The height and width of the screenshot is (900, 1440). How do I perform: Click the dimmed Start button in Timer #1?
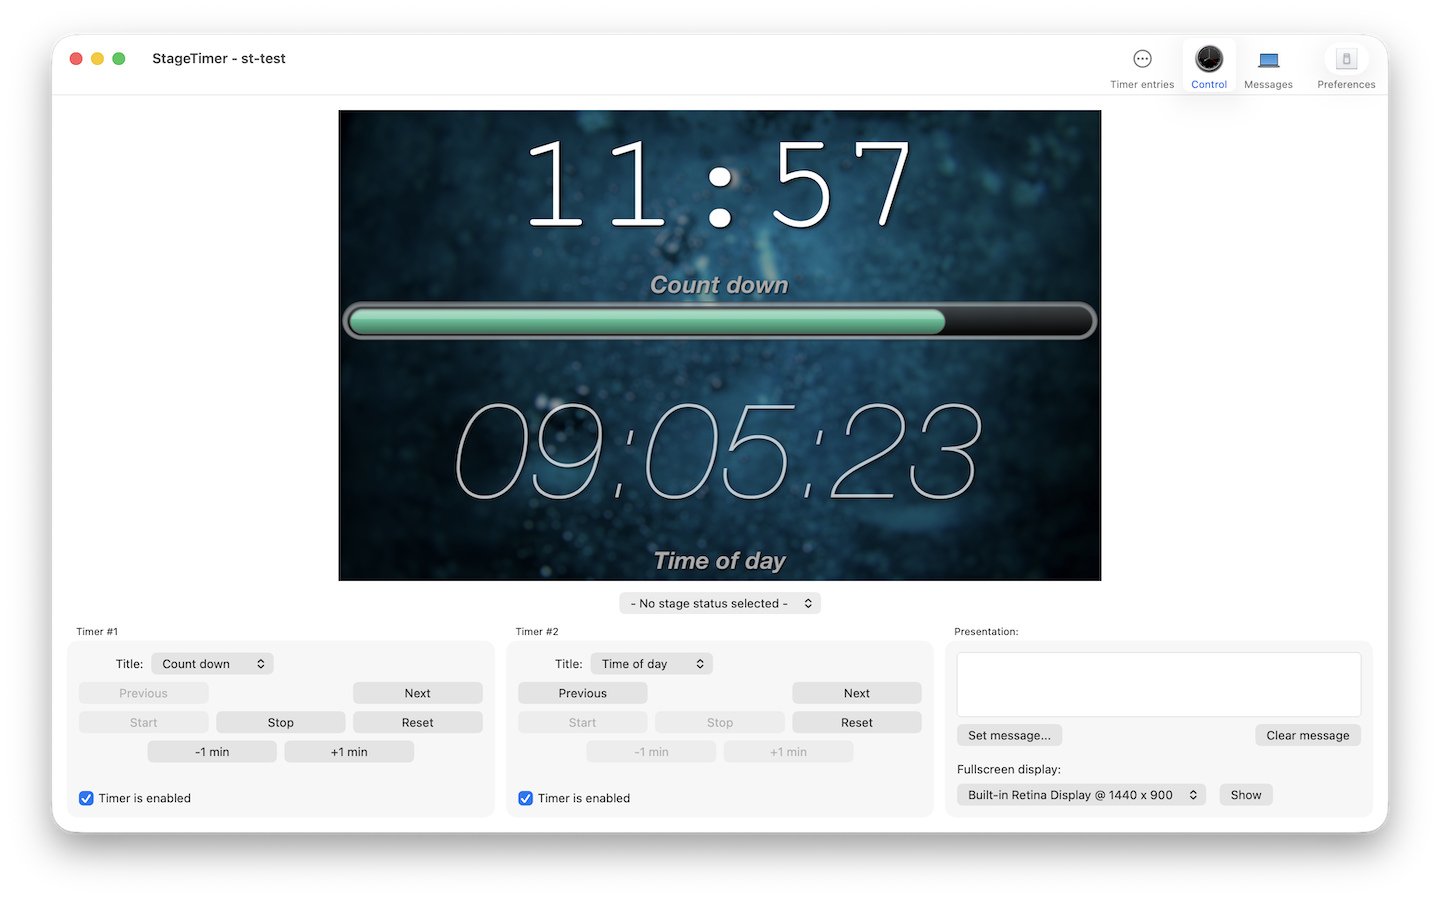click(144, 722)
